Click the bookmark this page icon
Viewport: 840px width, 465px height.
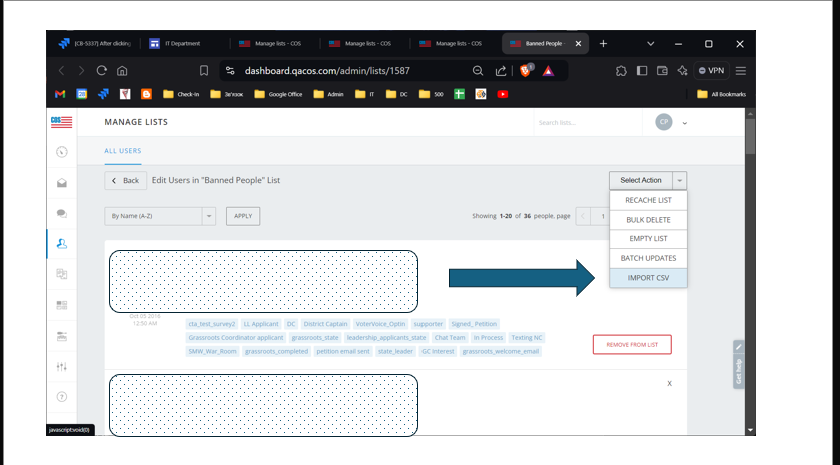click(x=204, y=71)
